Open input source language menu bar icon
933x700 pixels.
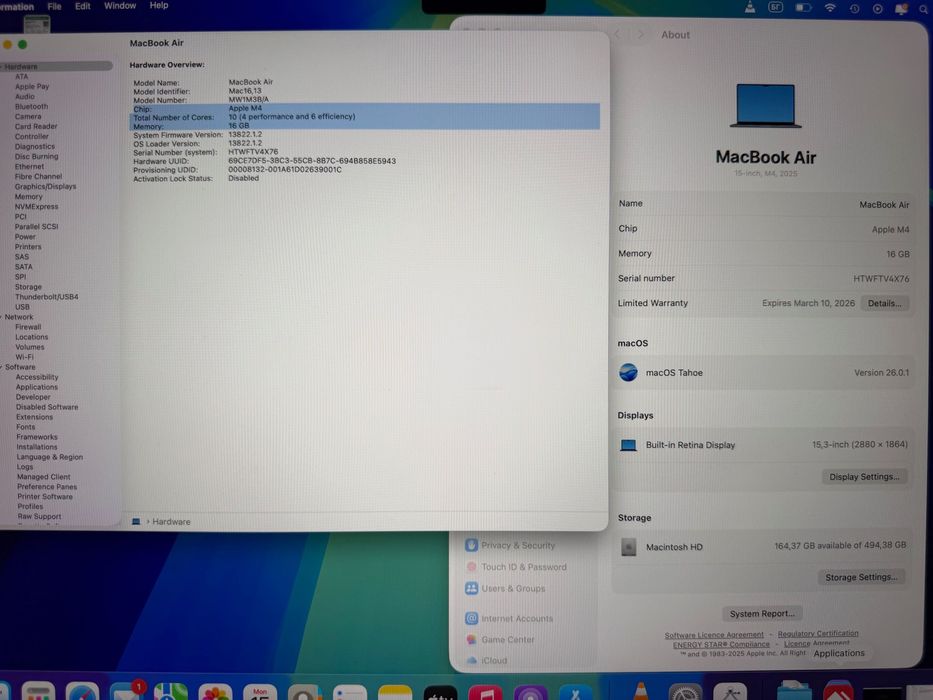(776, 7)
